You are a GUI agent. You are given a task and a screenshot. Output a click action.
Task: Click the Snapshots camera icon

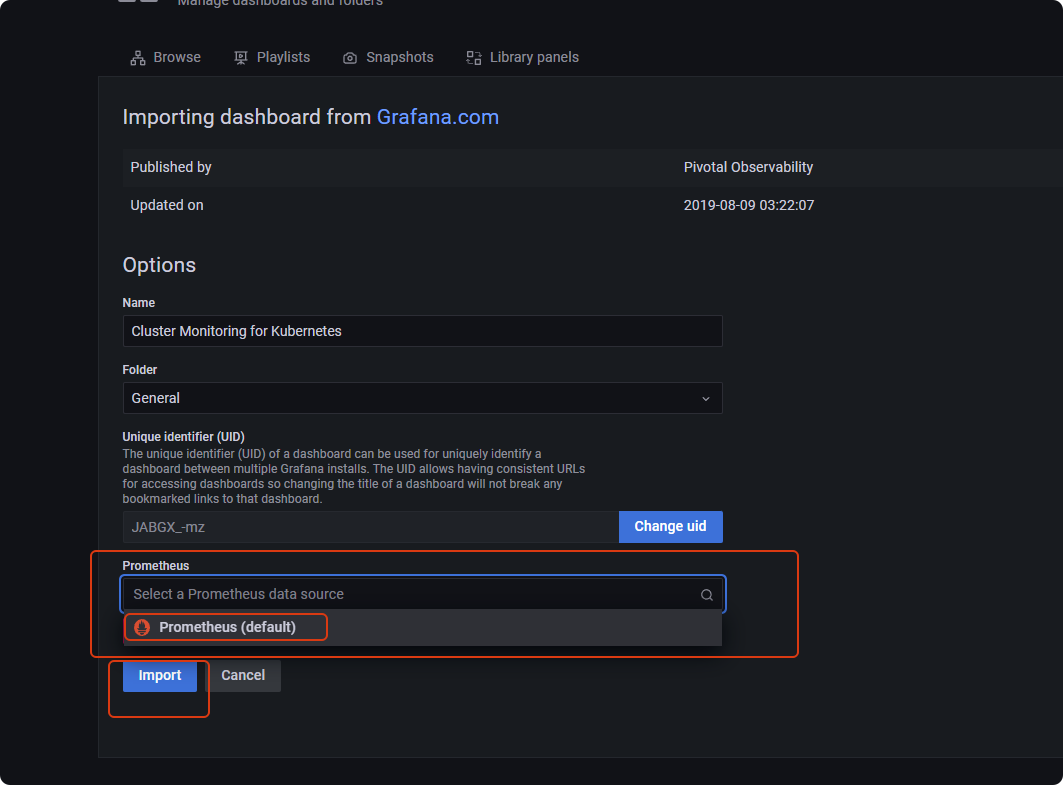[x=350, y=58]
